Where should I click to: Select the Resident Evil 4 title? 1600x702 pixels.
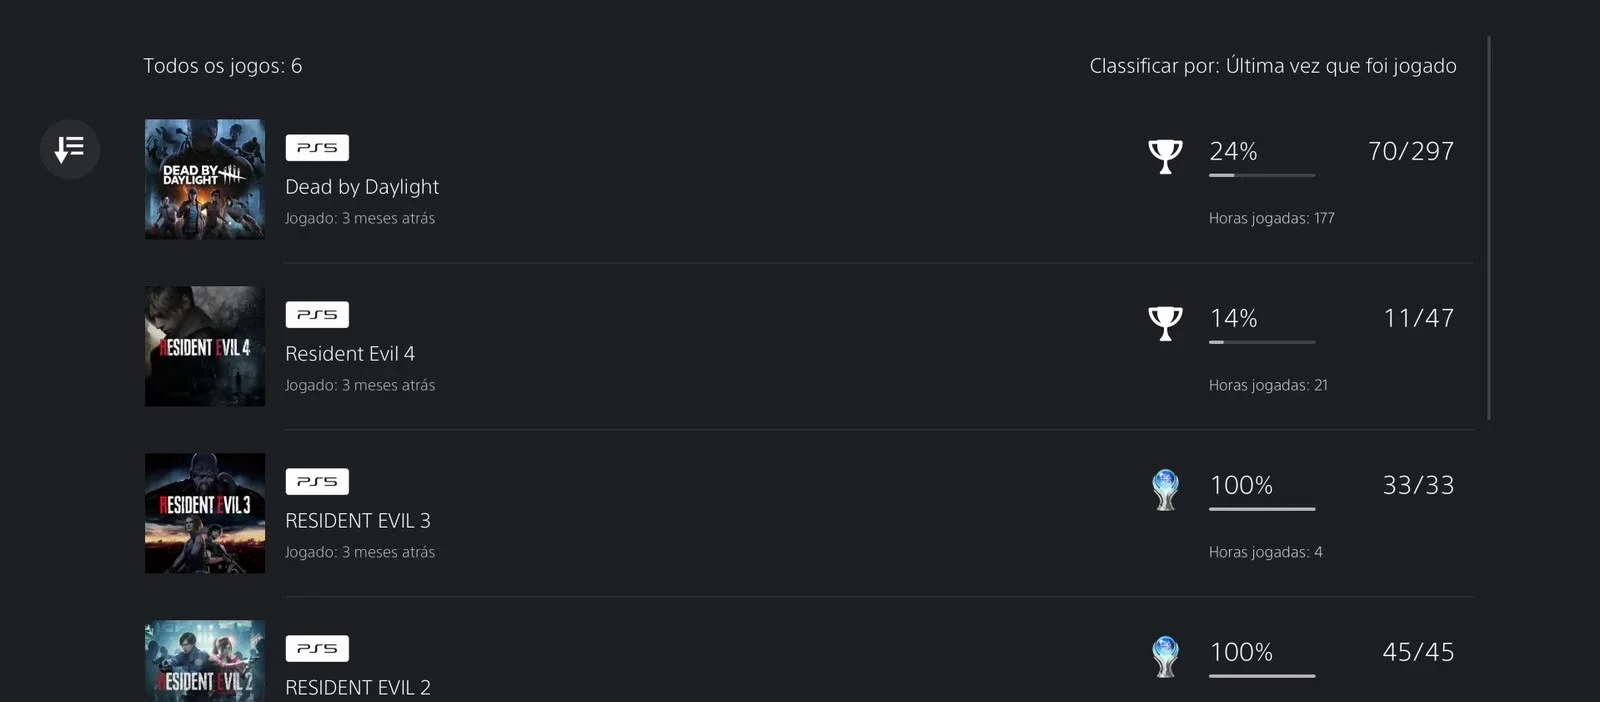click(x=350, y=354)
